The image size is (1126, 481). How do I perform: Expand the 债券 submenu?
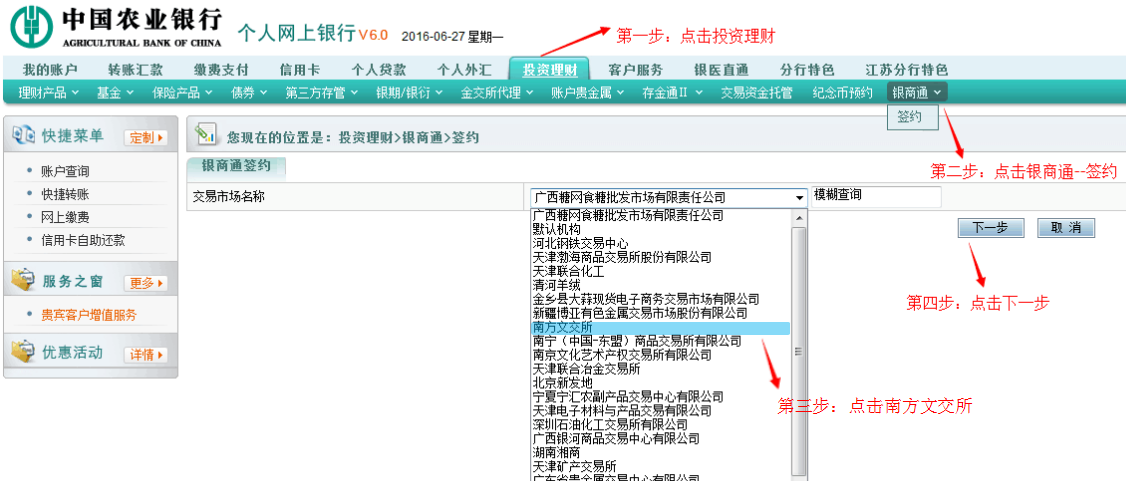pyautogui.click(x=249, y=92)
